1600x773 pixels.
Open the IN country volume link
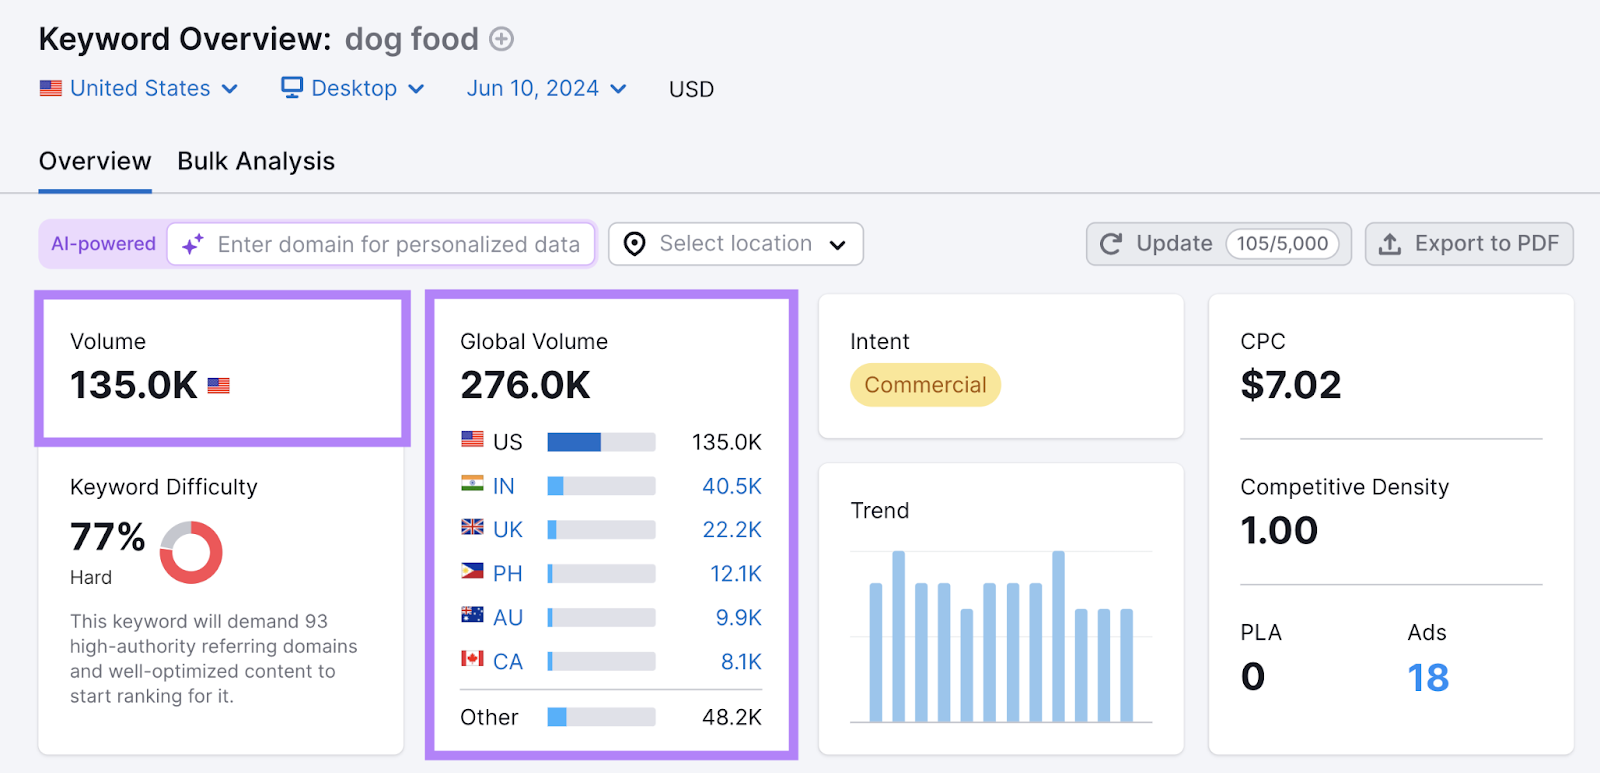(503, 486)
